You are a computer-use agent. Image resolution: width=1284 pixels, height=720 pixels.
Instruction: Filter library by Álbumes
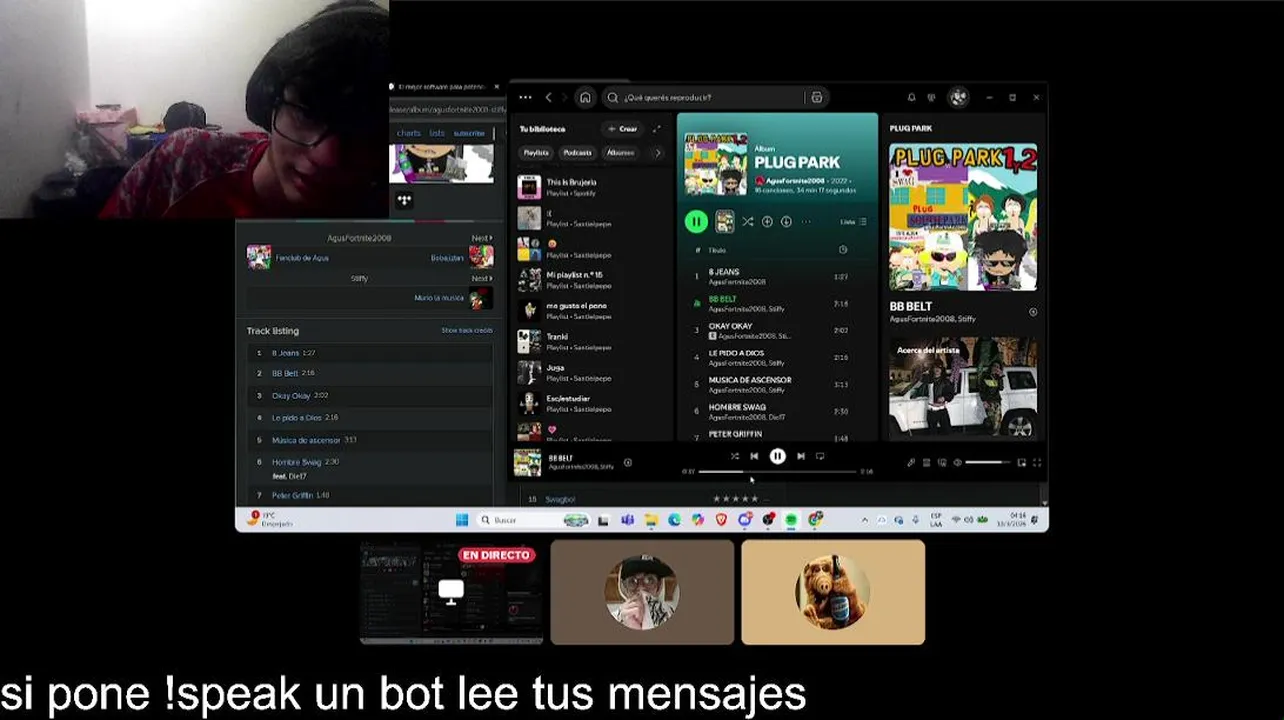coord(620,153)
